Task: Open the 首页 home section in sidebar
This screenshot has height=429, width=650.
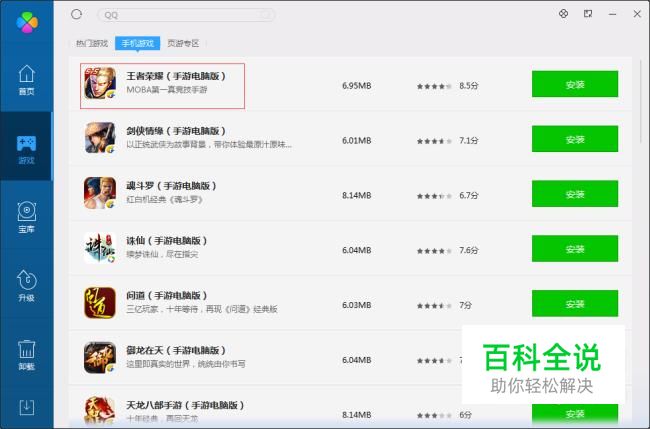Action: tap(27, 80)
